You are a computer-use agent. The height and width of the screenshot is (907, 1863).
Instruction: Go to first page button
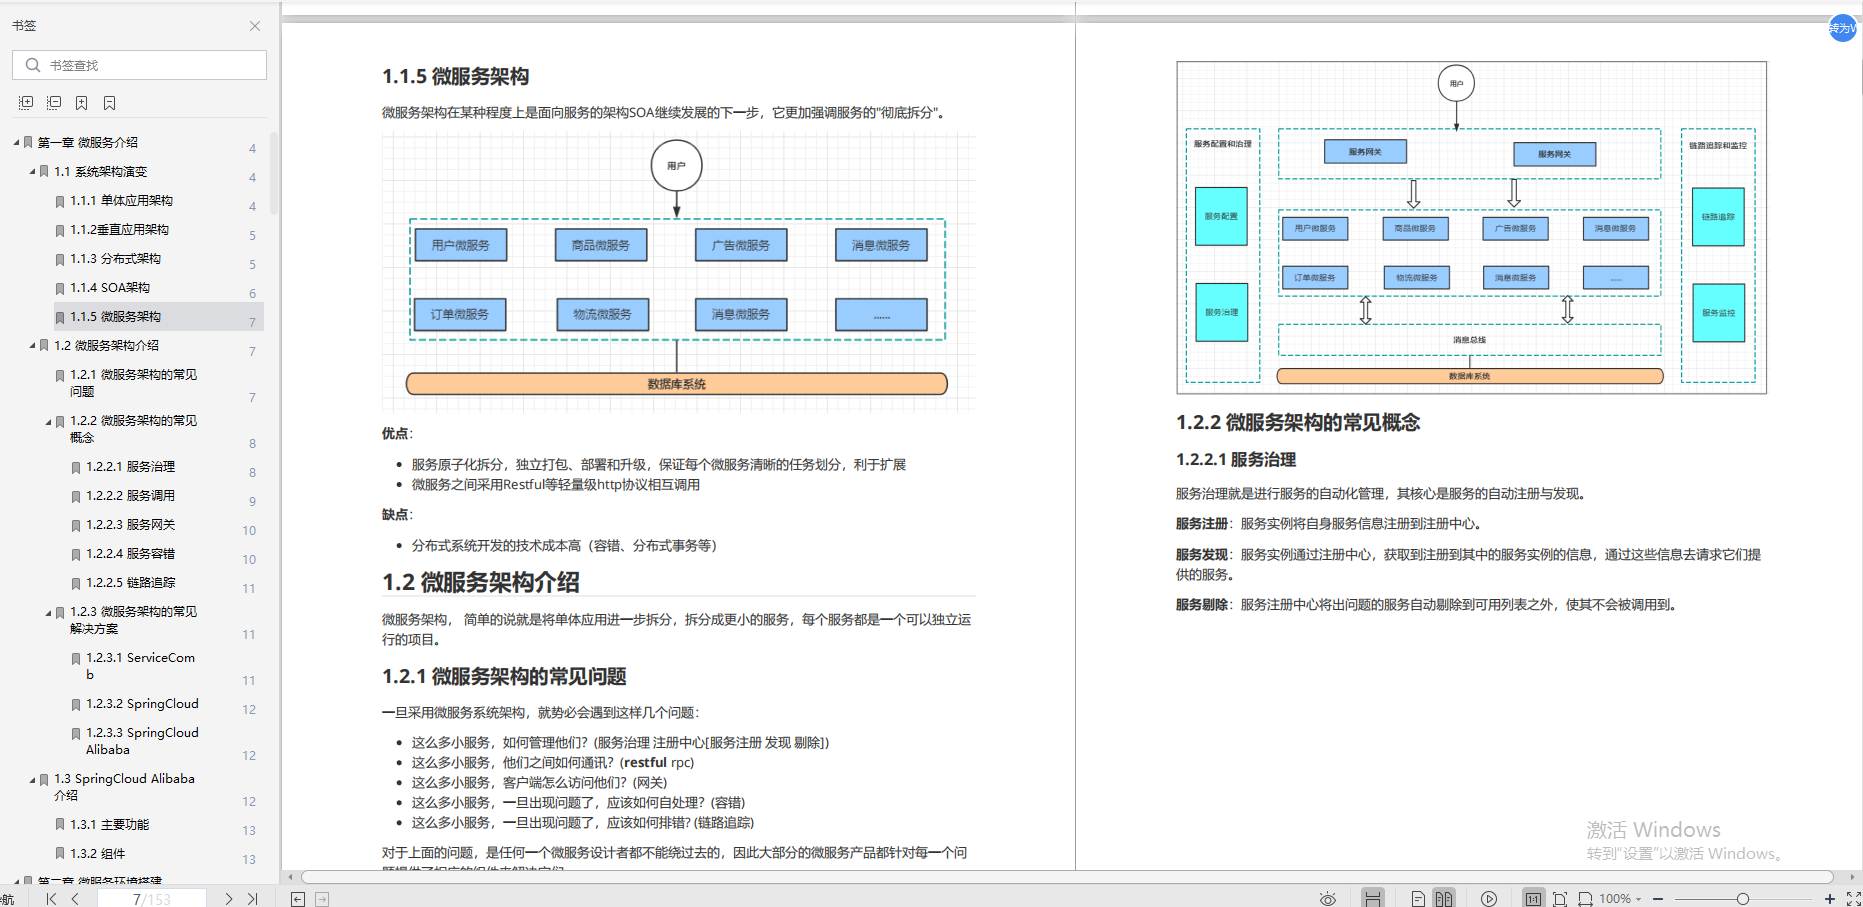[51, 899]
